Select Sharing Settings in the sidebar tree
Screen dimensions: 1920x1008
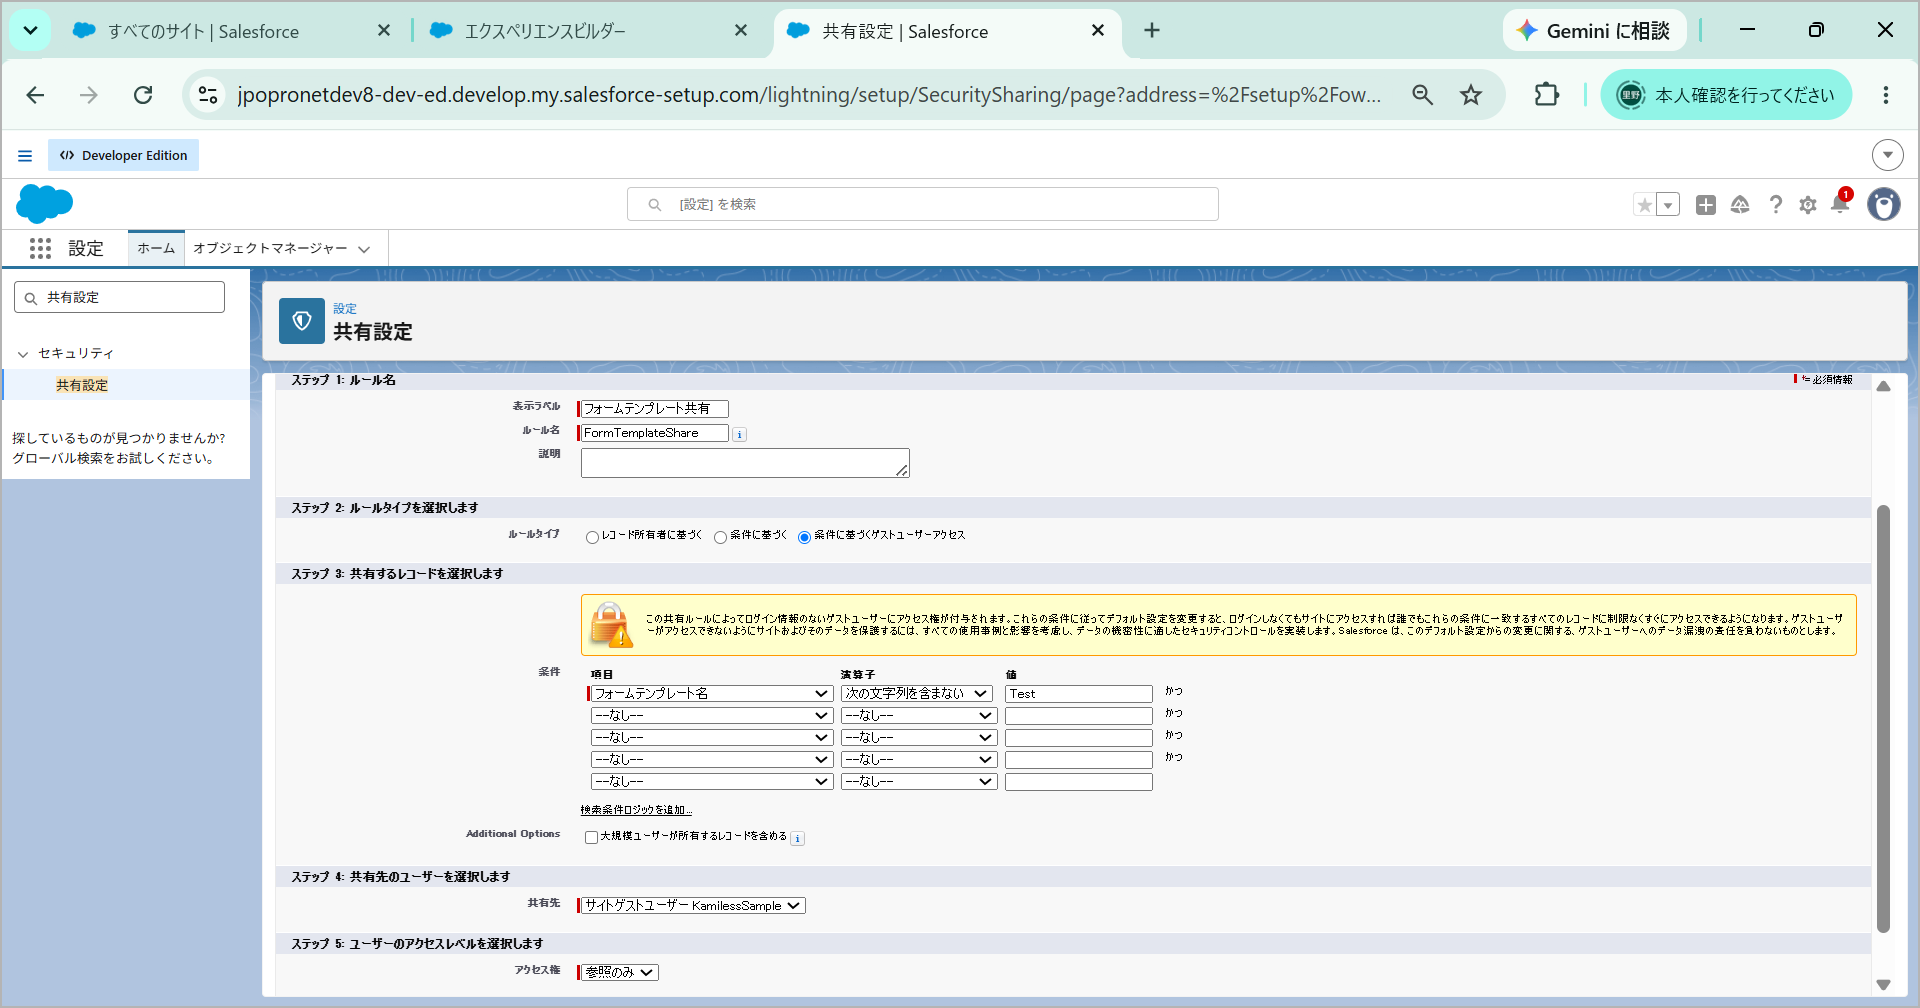click(x=82, y=385)
